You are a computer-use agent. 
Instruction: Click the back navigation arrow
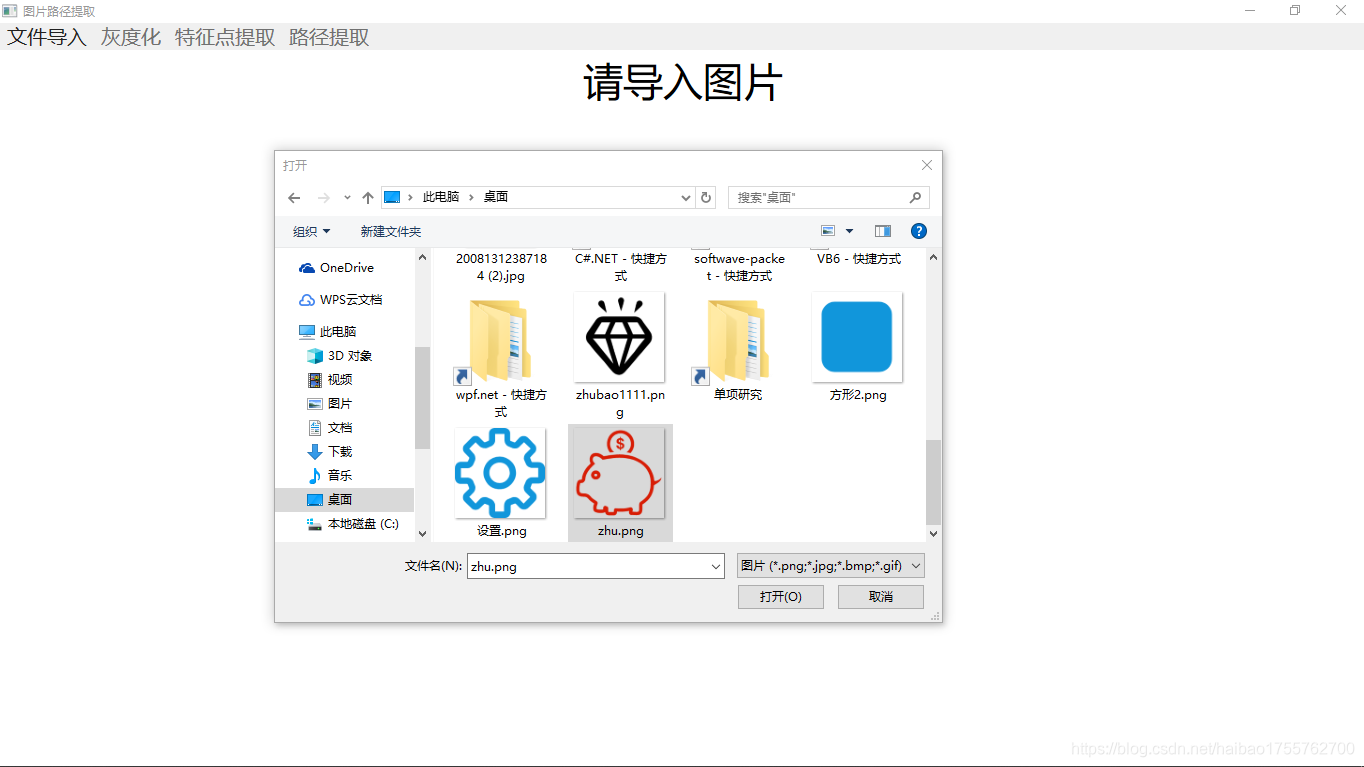click(x=293, y=197)
